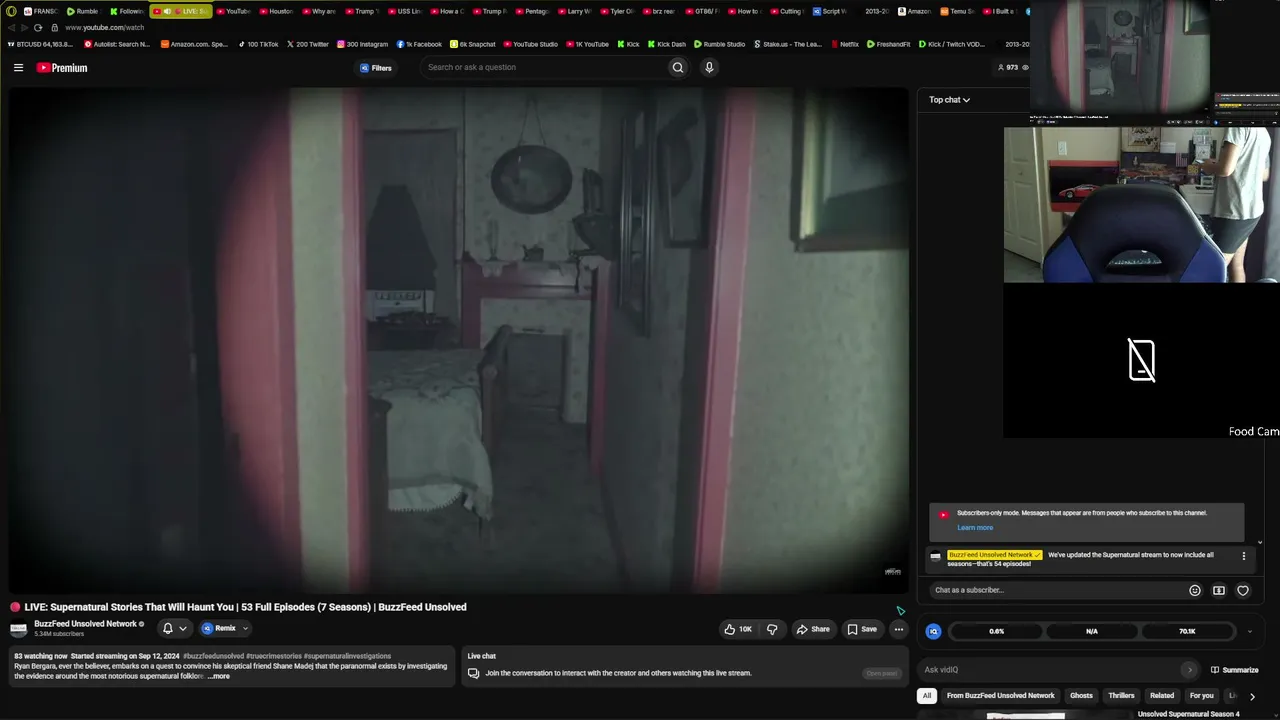Screen dimensions: 1280x720
Task: Open the 300 Instagram bookmark
Action: [x=362, y=44]
